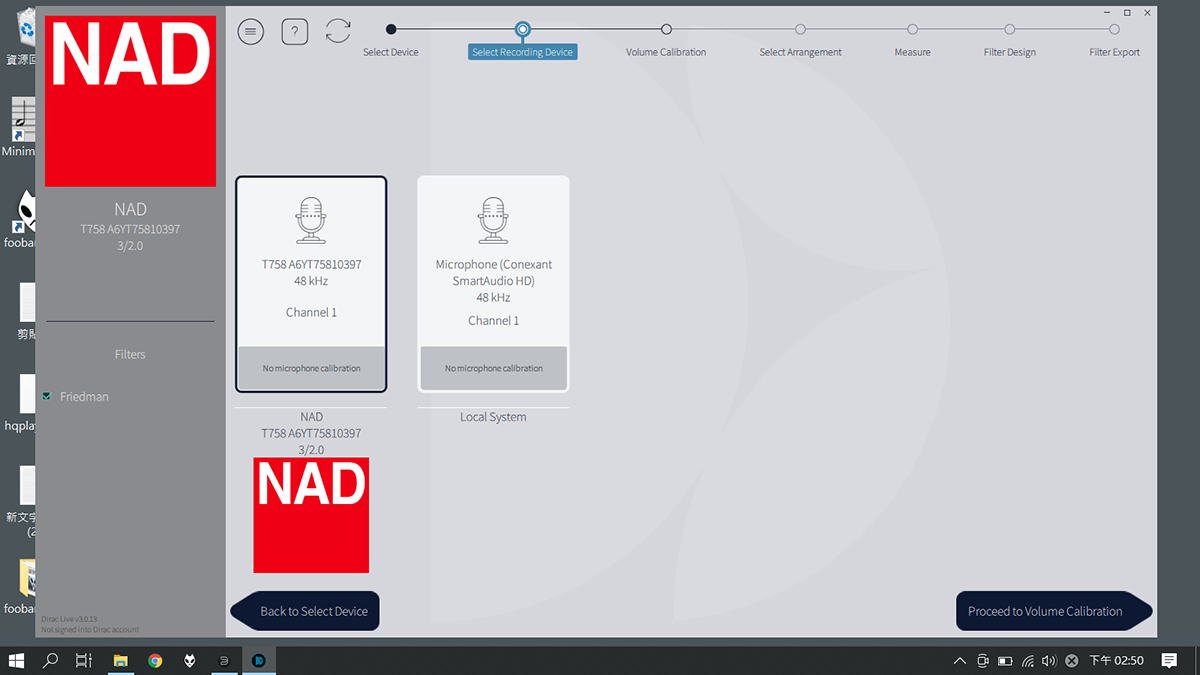This screenshot has width=1200, height=675.
Task: Click the Volume Calibration step circle
Action: (x=667, y=30)
